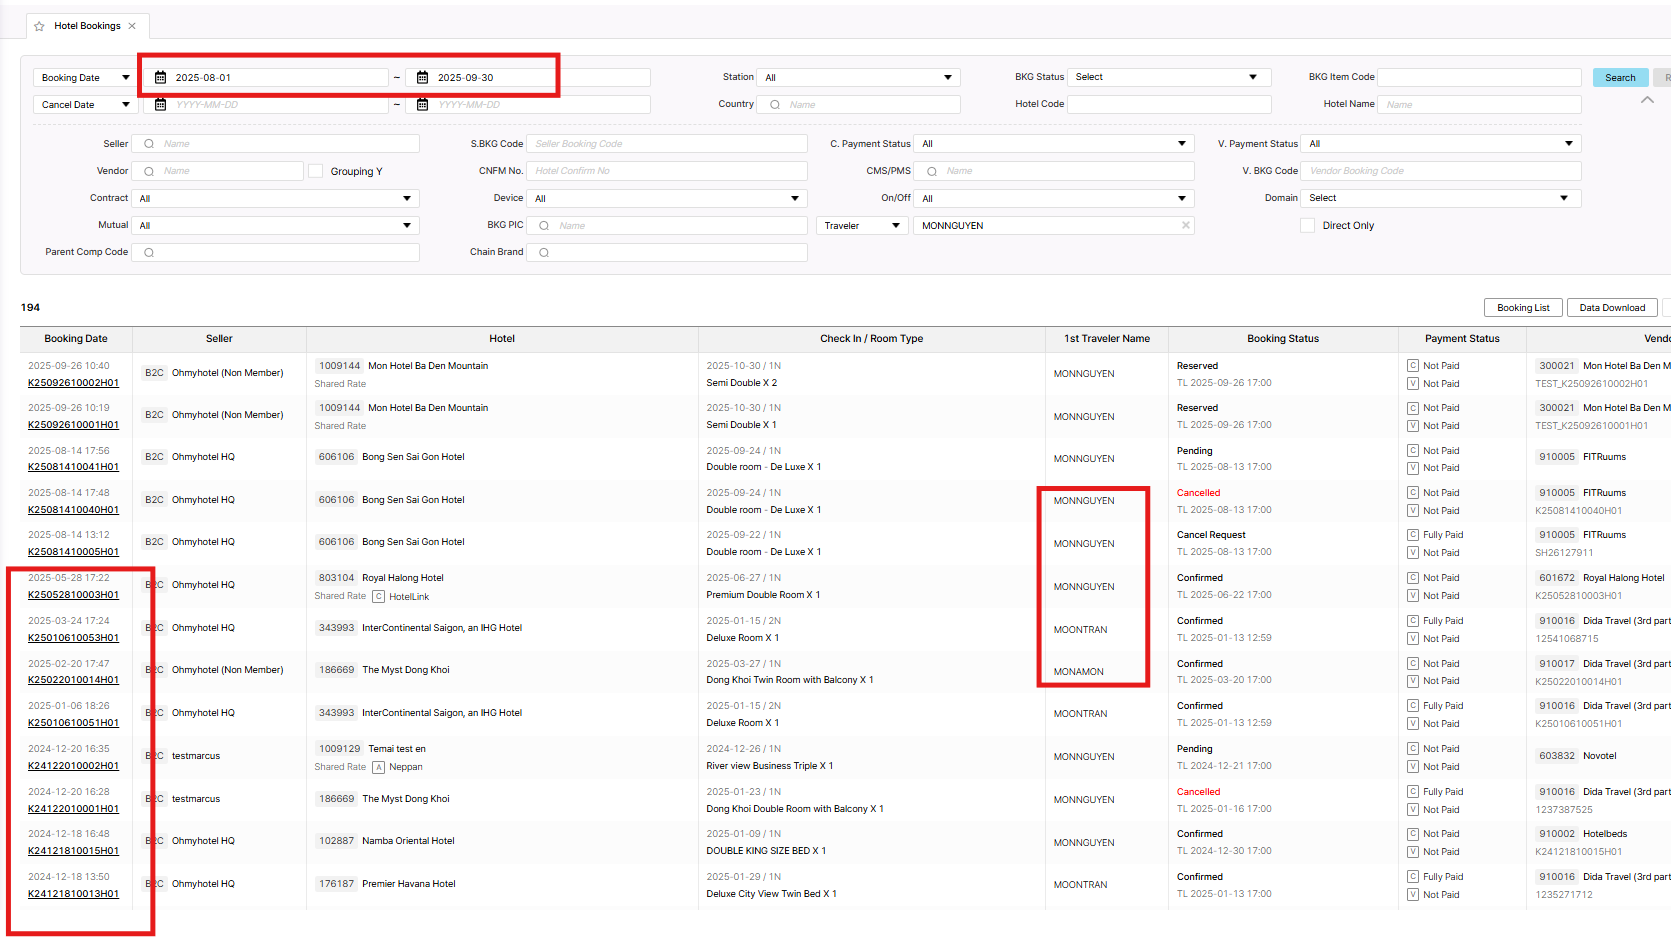The image size is (1671, 937).
Task: Open the Traveler type dropdown
Action: [861, 226]
